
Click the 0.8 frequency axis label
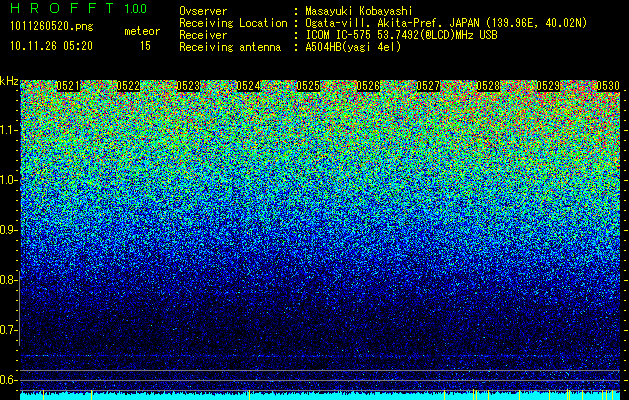coord(8,280)
